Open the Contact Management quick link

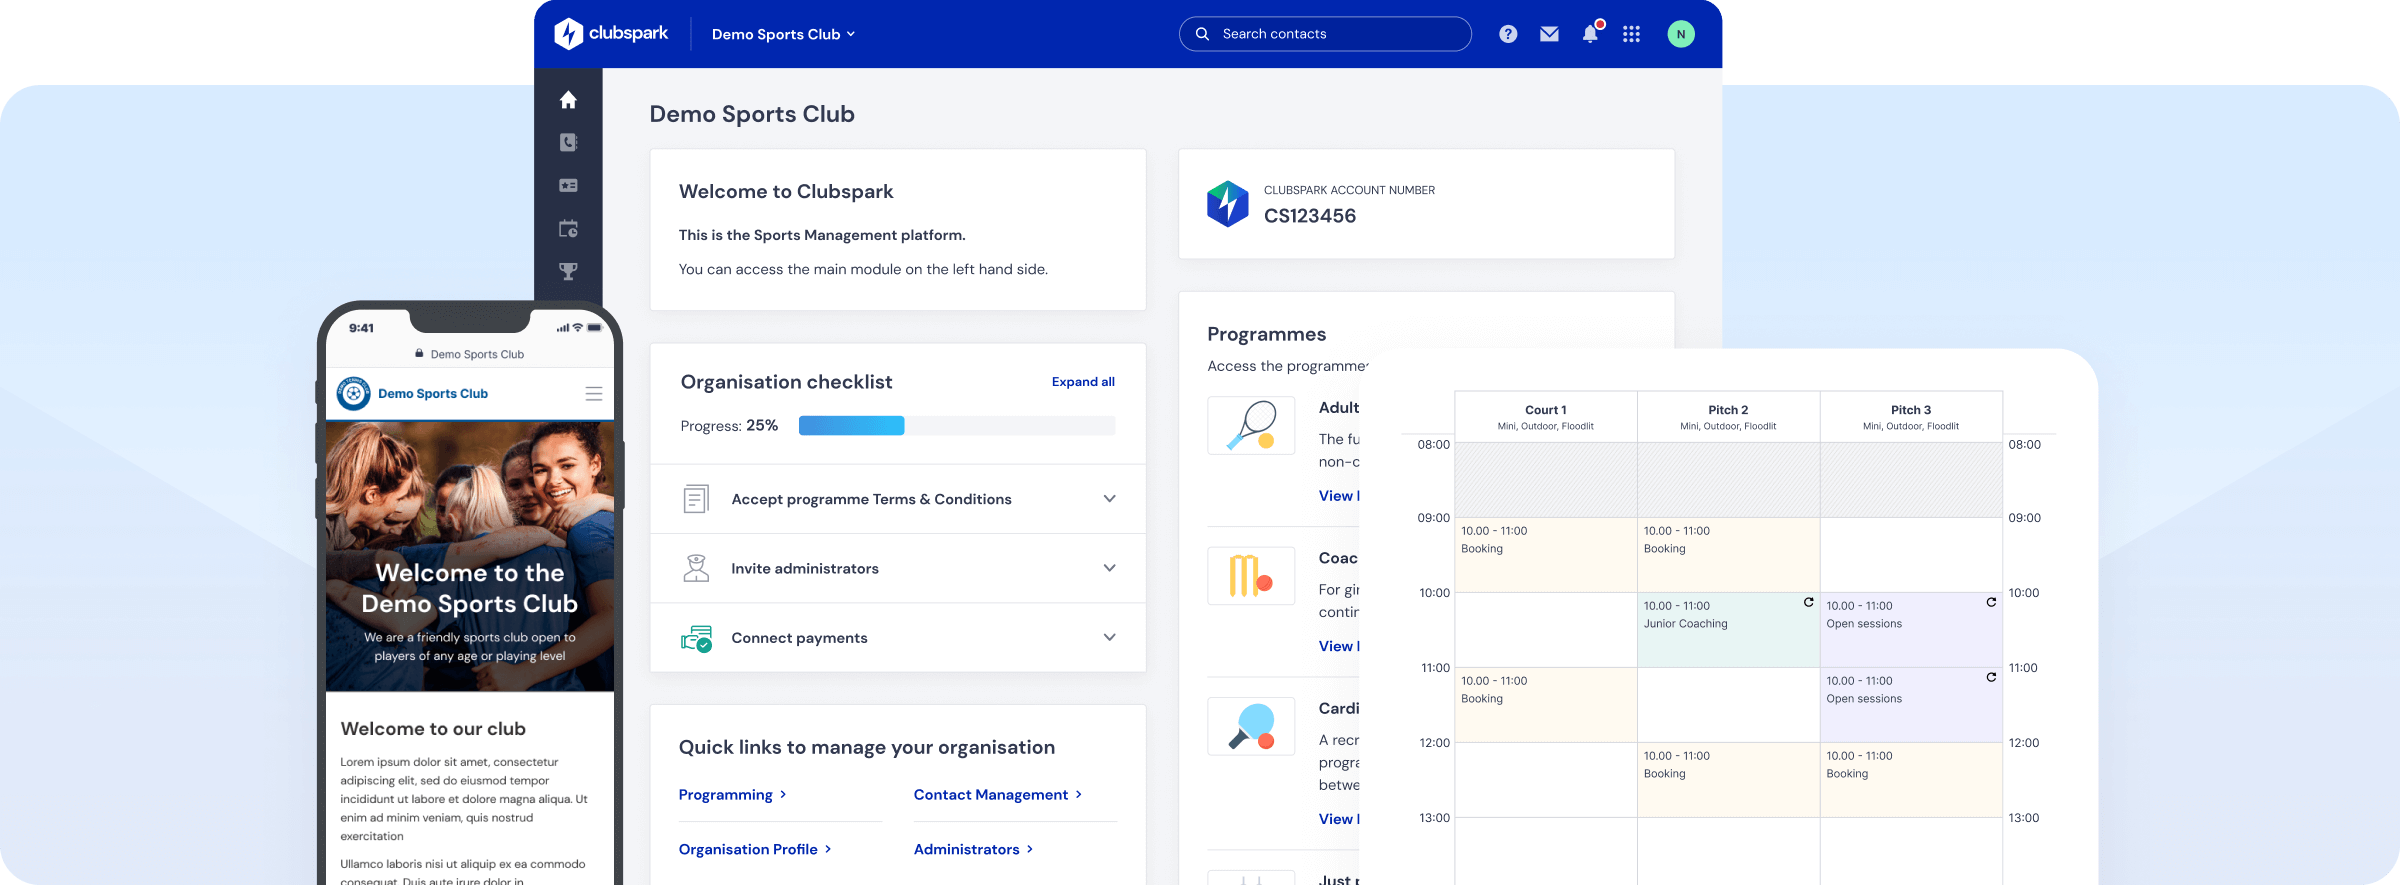coord(997,795)
